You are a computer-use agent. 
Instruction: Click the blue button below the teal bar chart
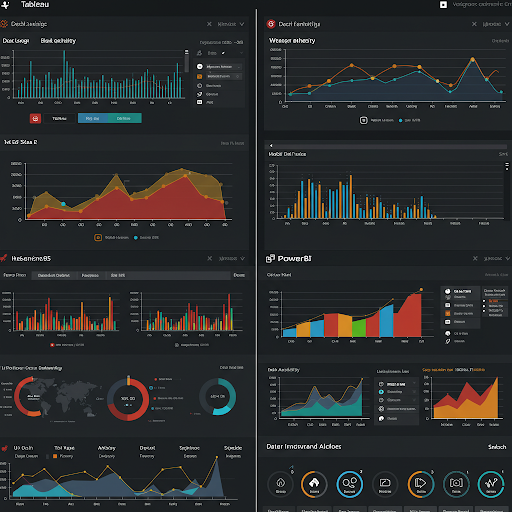[x=93, y=118]
